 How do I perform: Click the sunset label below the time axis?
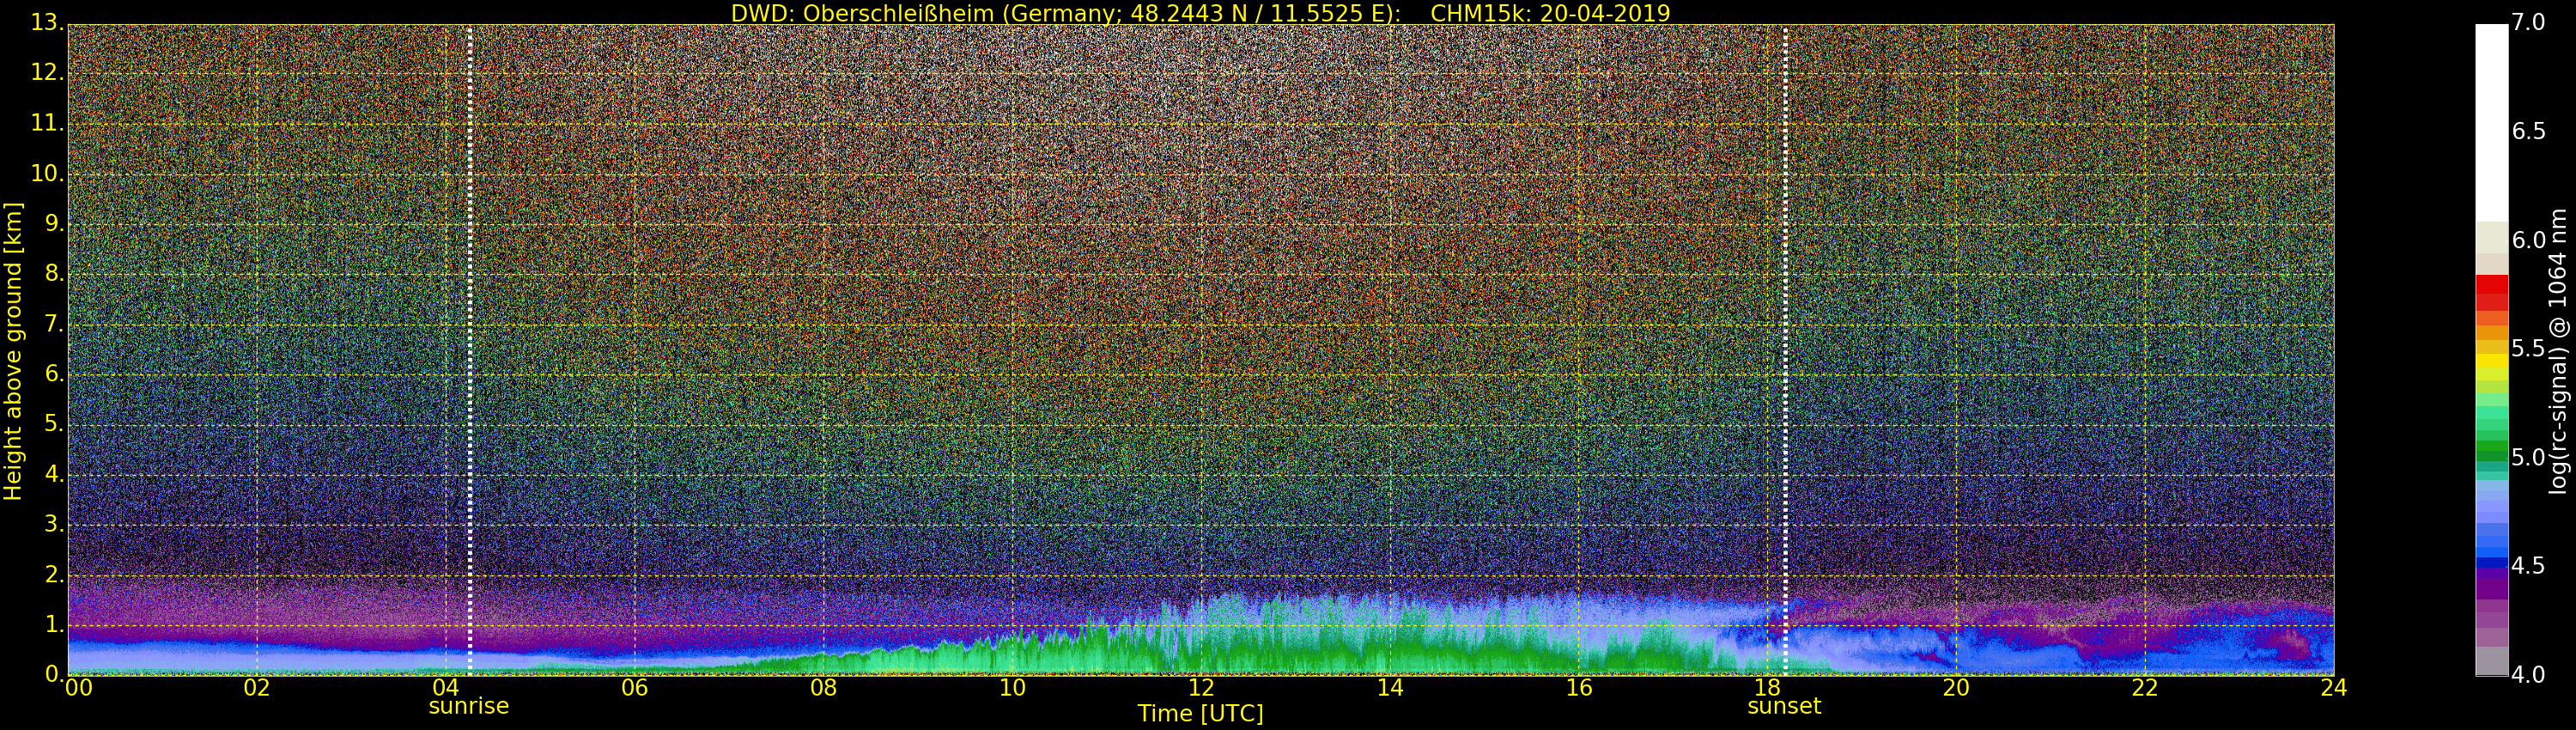[1783, 706]
